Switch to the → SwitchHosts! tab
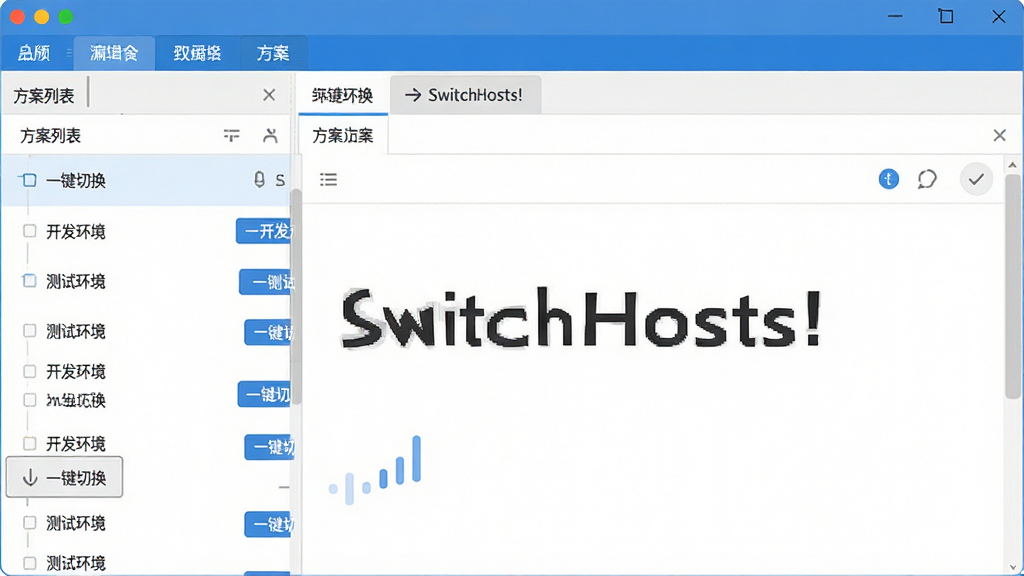This screenshot has width=1024, height=576. click(465, 95)
